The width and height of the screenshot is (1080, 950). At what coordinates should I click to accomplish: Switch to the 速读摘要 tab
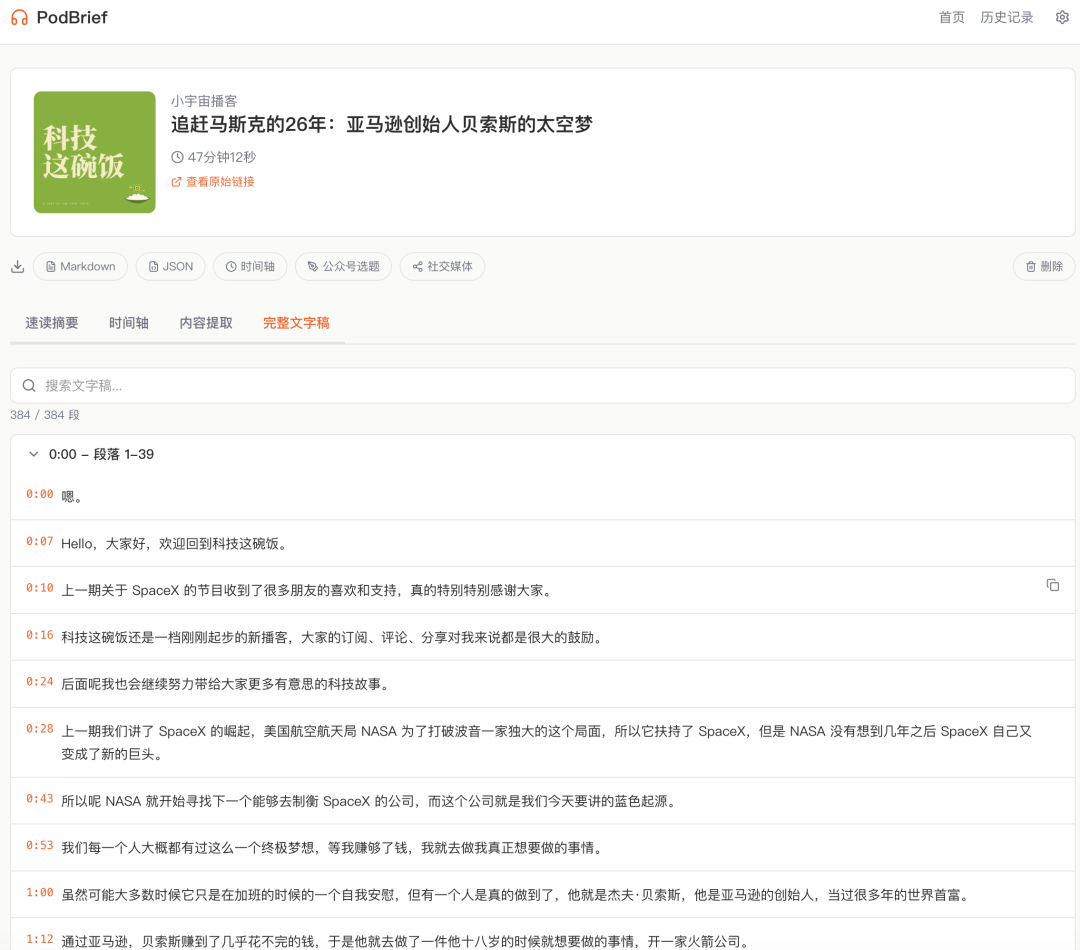pos(52,323)
